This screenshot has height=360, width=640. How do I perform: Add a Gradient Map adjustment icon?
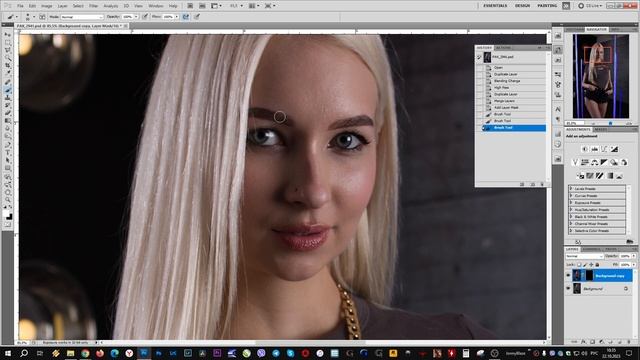point(609,176)
